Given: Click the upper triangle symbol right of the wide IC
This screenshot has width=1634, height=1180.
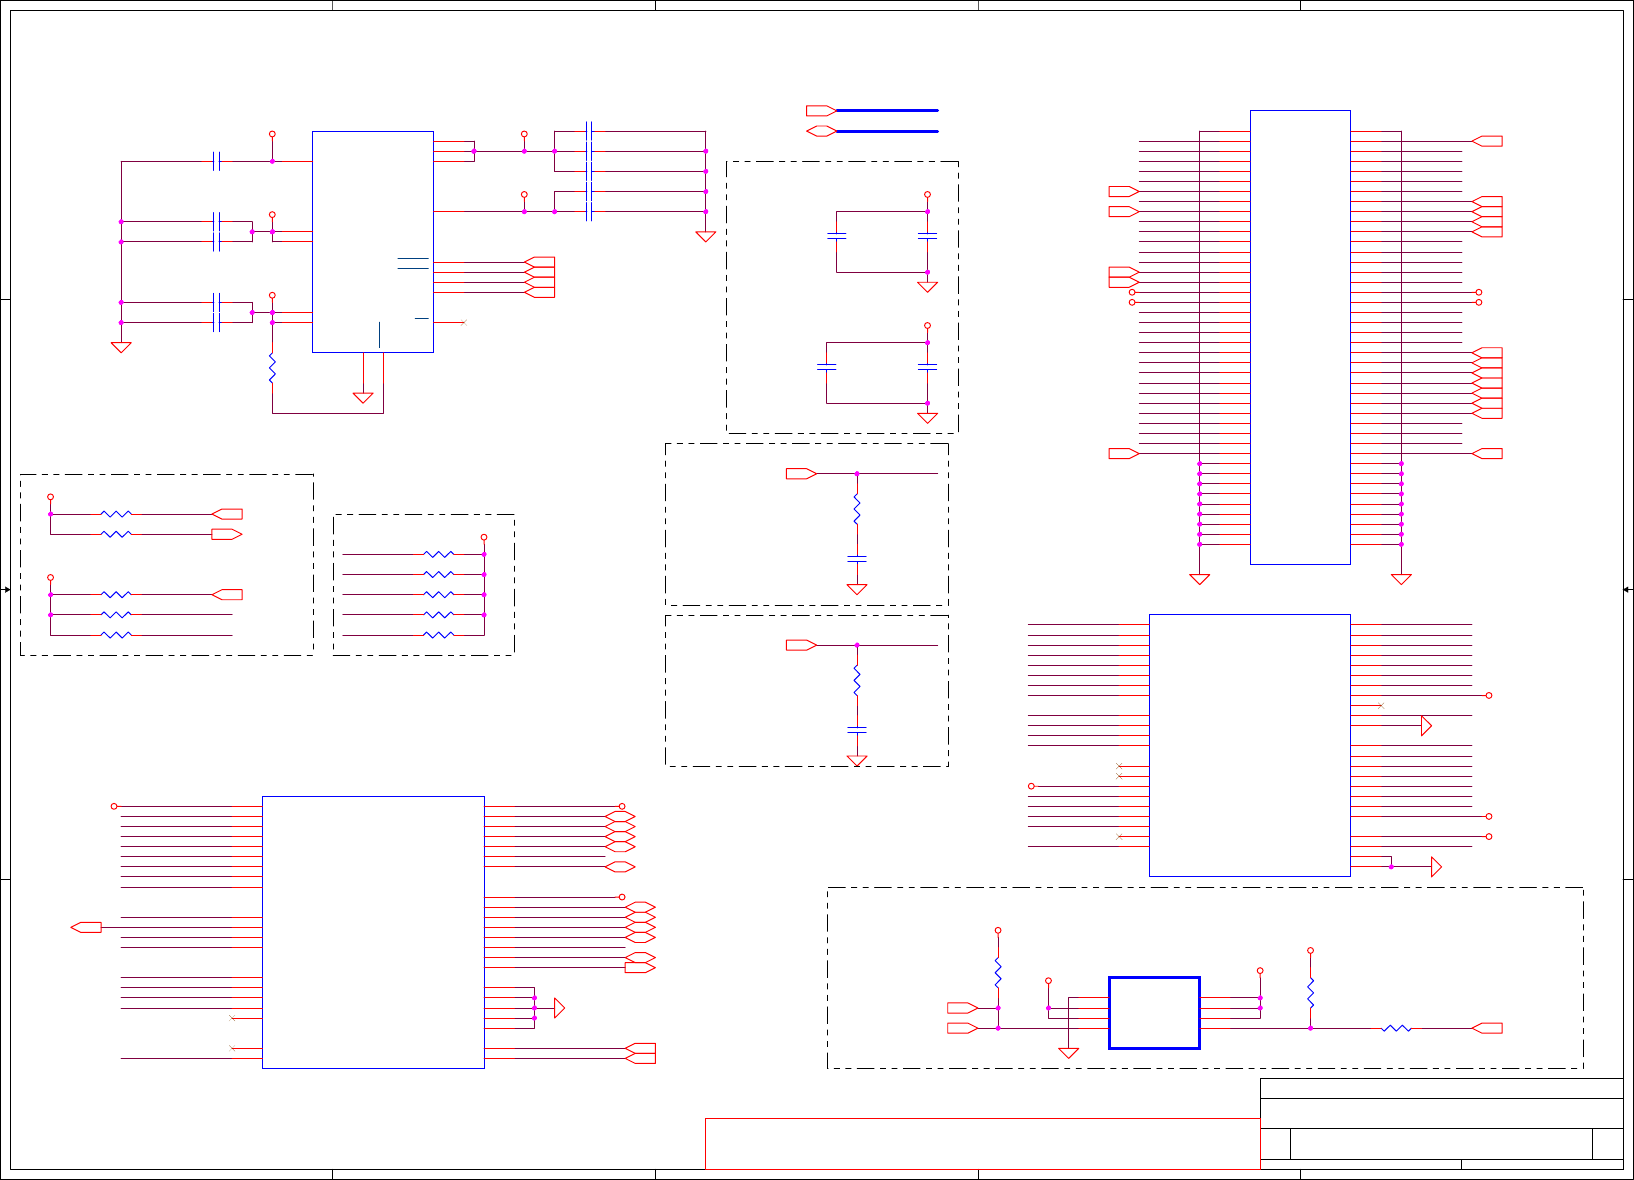Looking at the screenshot, I should tap(1426, 726).
